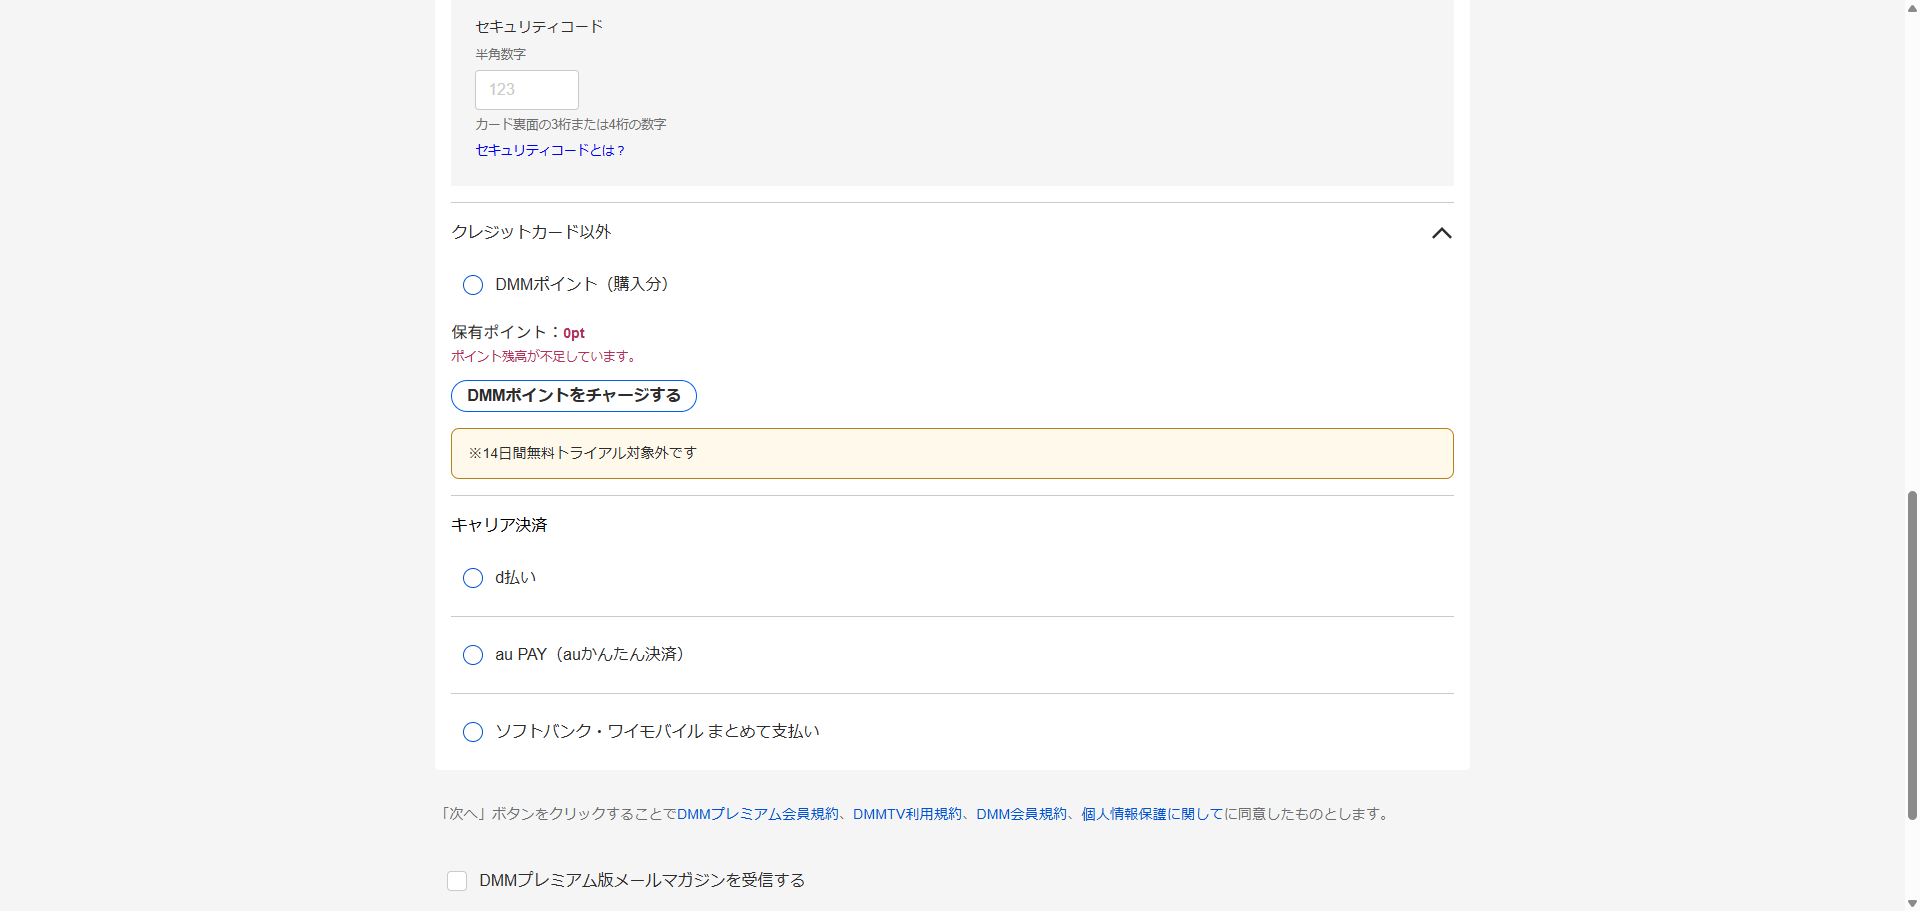The image size is (1920, 911).
Task: Open the DMM会員規約 link
Action: pos(1021,814)
